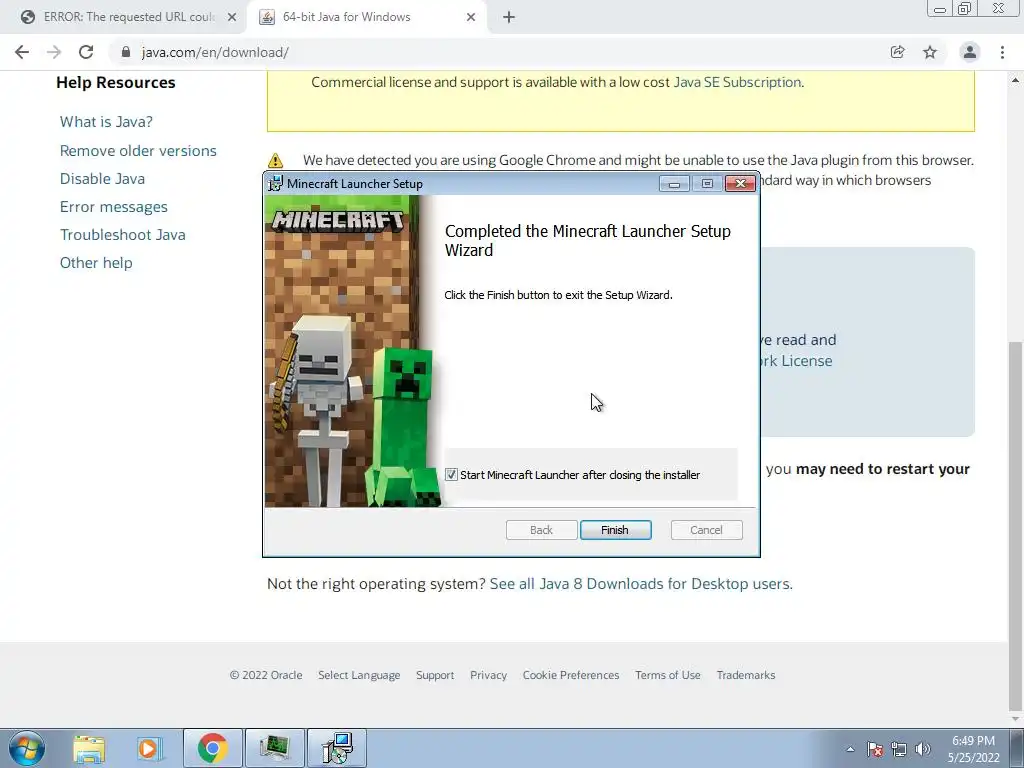
Task: Switch to Chrome in taskbar
Action: pos(212,748)
